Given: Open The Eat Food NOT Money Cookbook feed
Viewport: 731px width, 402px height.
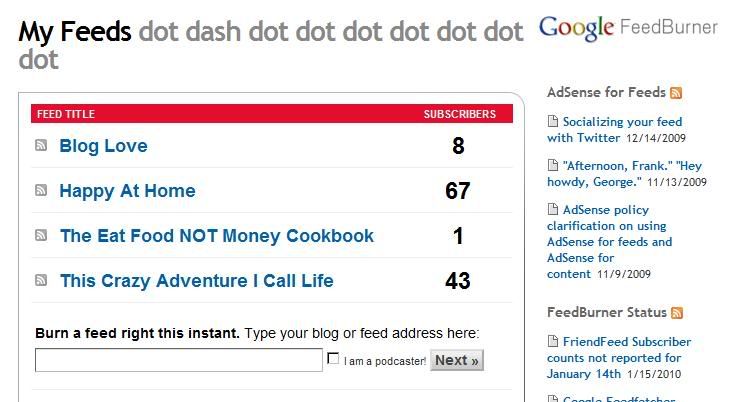Looking at the screenshot, I should pos(217,236).
